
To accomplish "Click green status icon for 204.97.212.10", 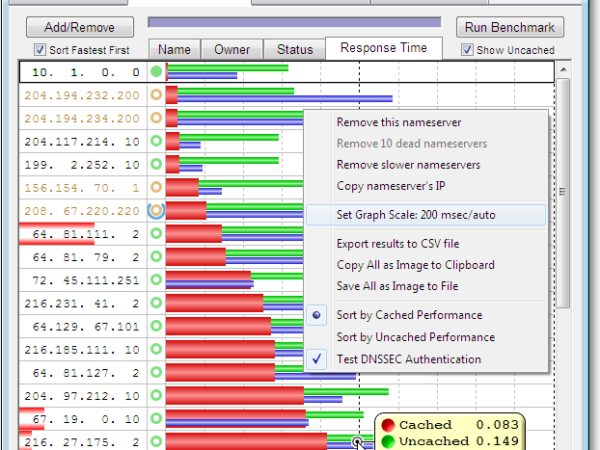I will click(x=156, y=394).
